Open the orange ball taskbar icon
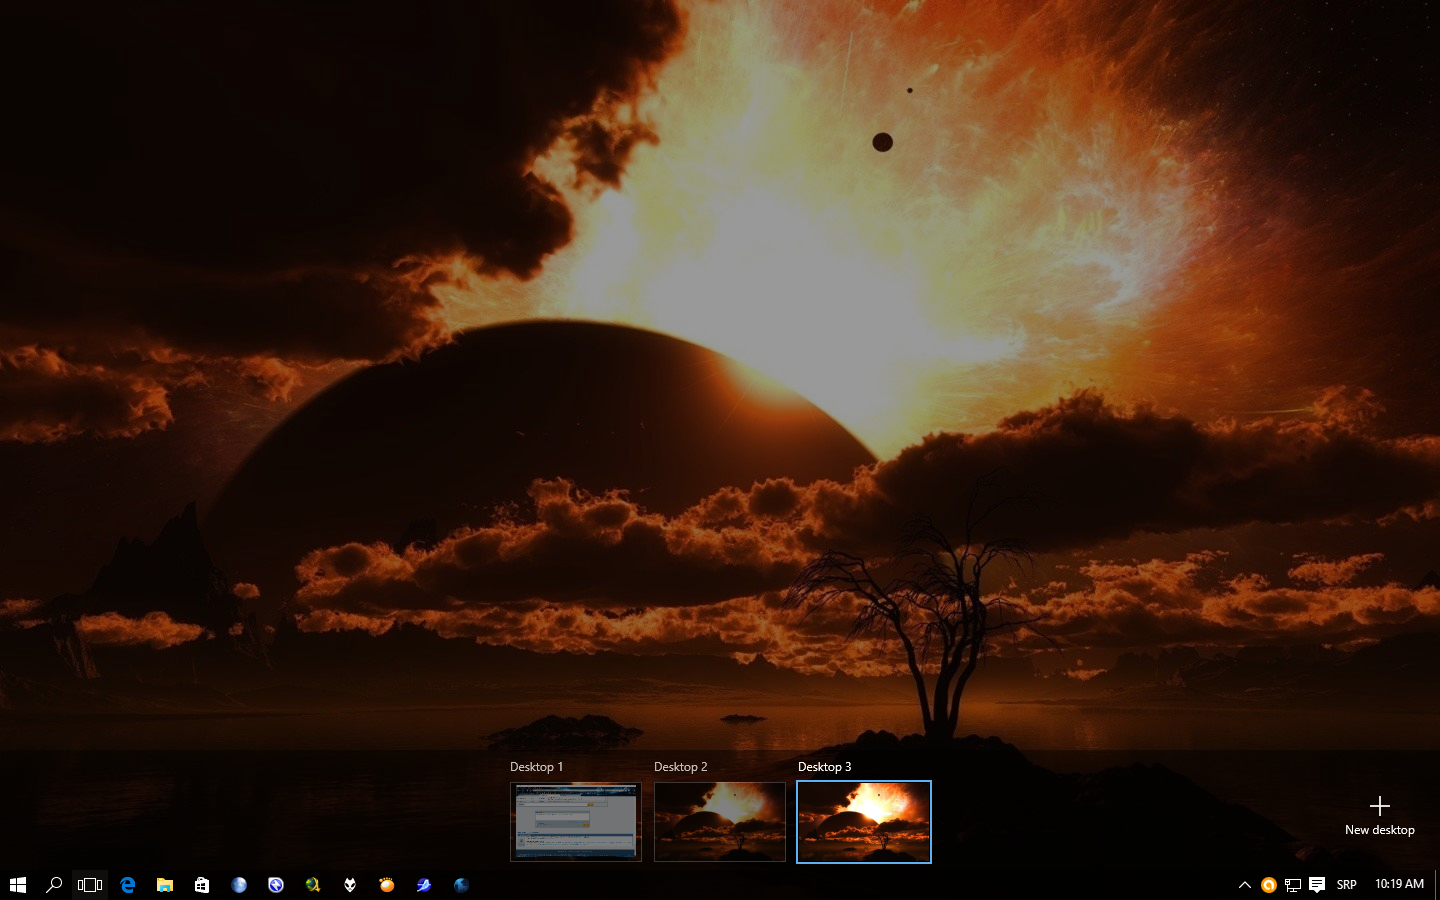This screenshot has height=900, width=1440. point(387,885)
